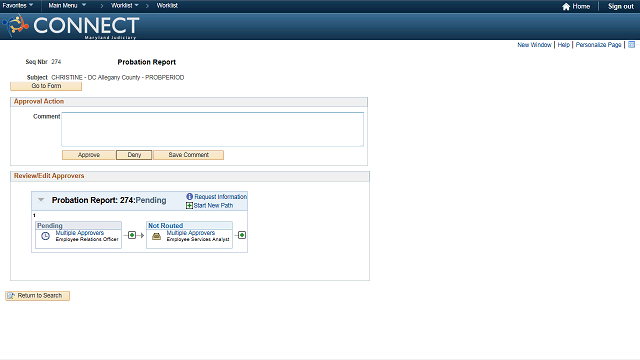Viewport: 640px width, 360px height.
Task: Click the Return to Search button
Action: 38,296
